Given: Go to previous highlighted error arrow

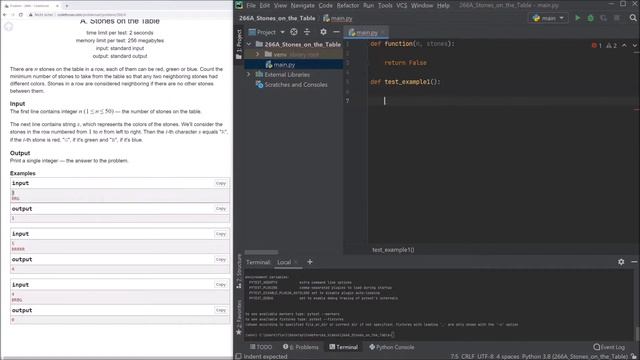Looking at the screenshot, I should tap(624, 45).
